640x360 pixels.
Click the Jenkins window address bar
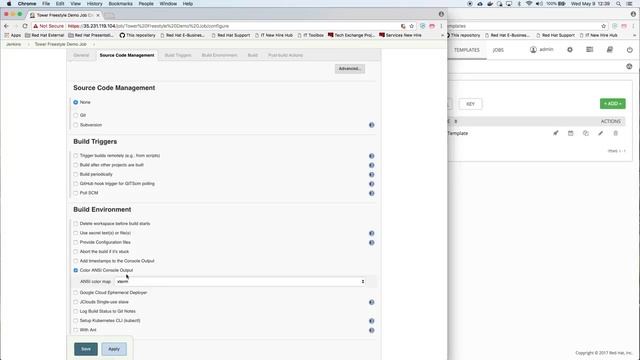click(233, 26)
